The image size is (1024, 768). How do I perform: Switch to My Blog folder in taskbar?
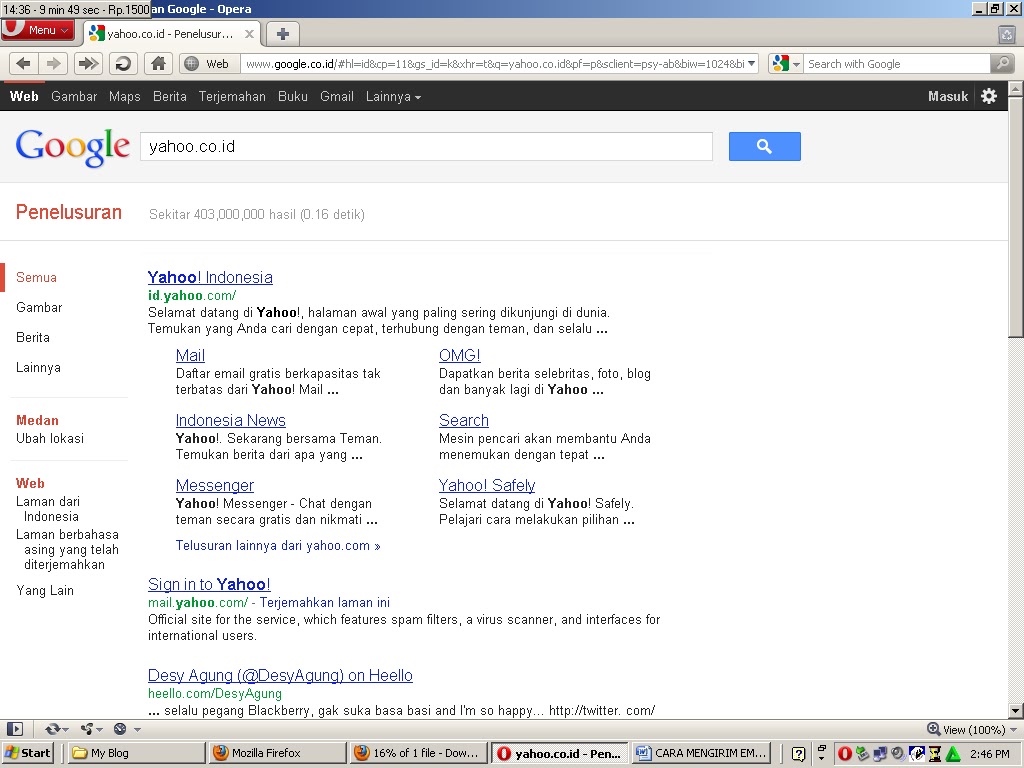pos(136,753)
